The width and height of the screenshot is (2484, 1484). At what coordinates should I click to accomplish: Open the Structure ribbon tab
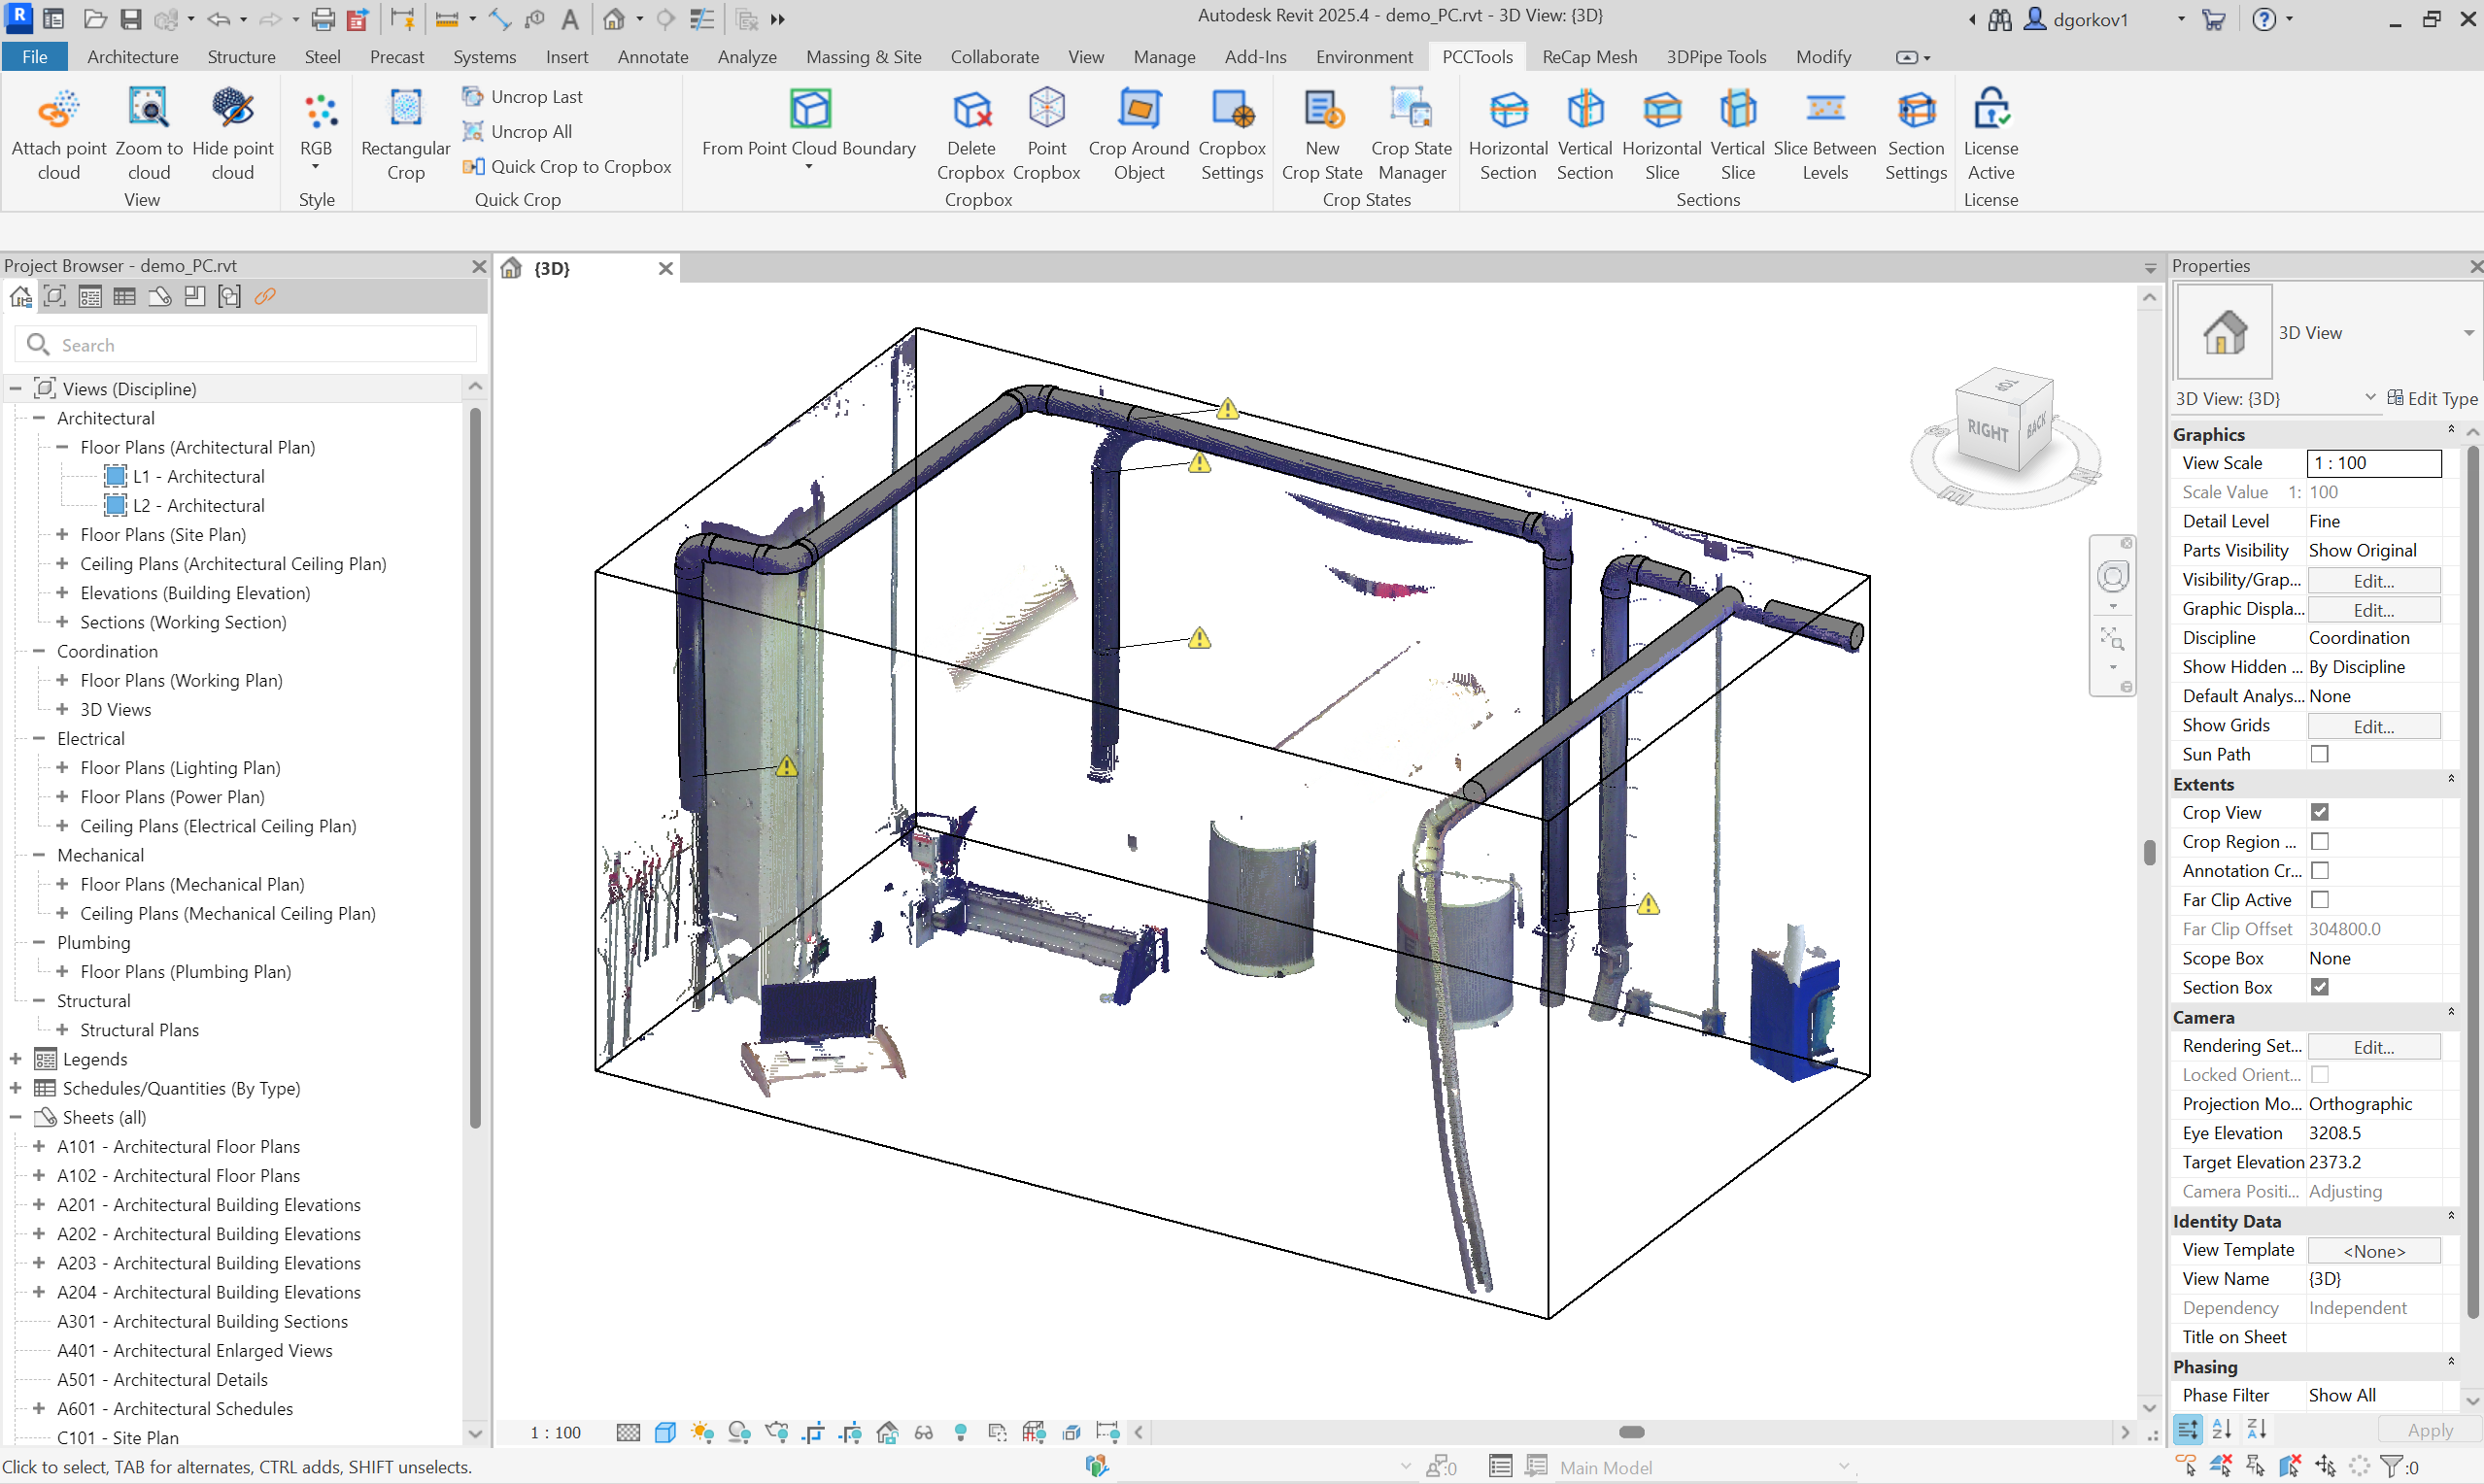tap(241, 57)
